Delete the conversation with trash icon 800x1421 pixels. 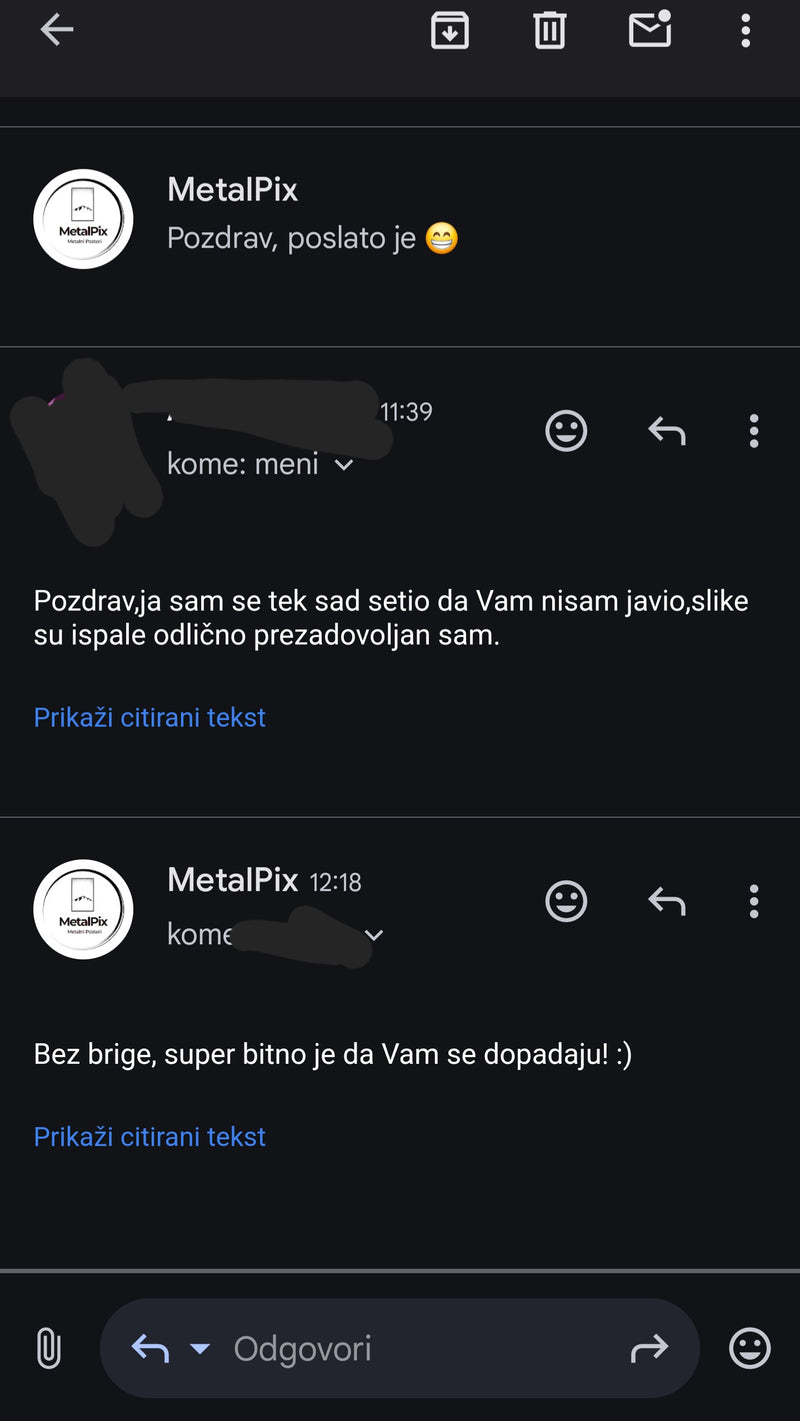[x=549, y=31]
